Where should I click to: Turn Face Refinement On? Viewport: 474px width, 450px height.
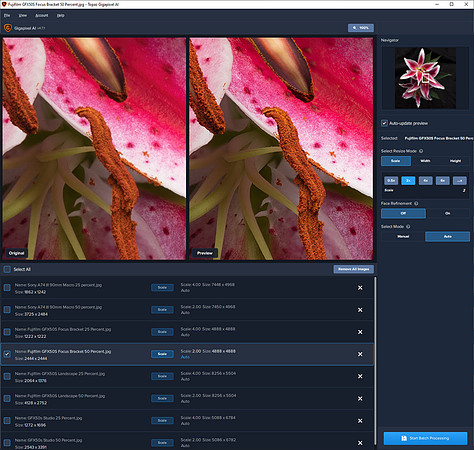(448, 213)
